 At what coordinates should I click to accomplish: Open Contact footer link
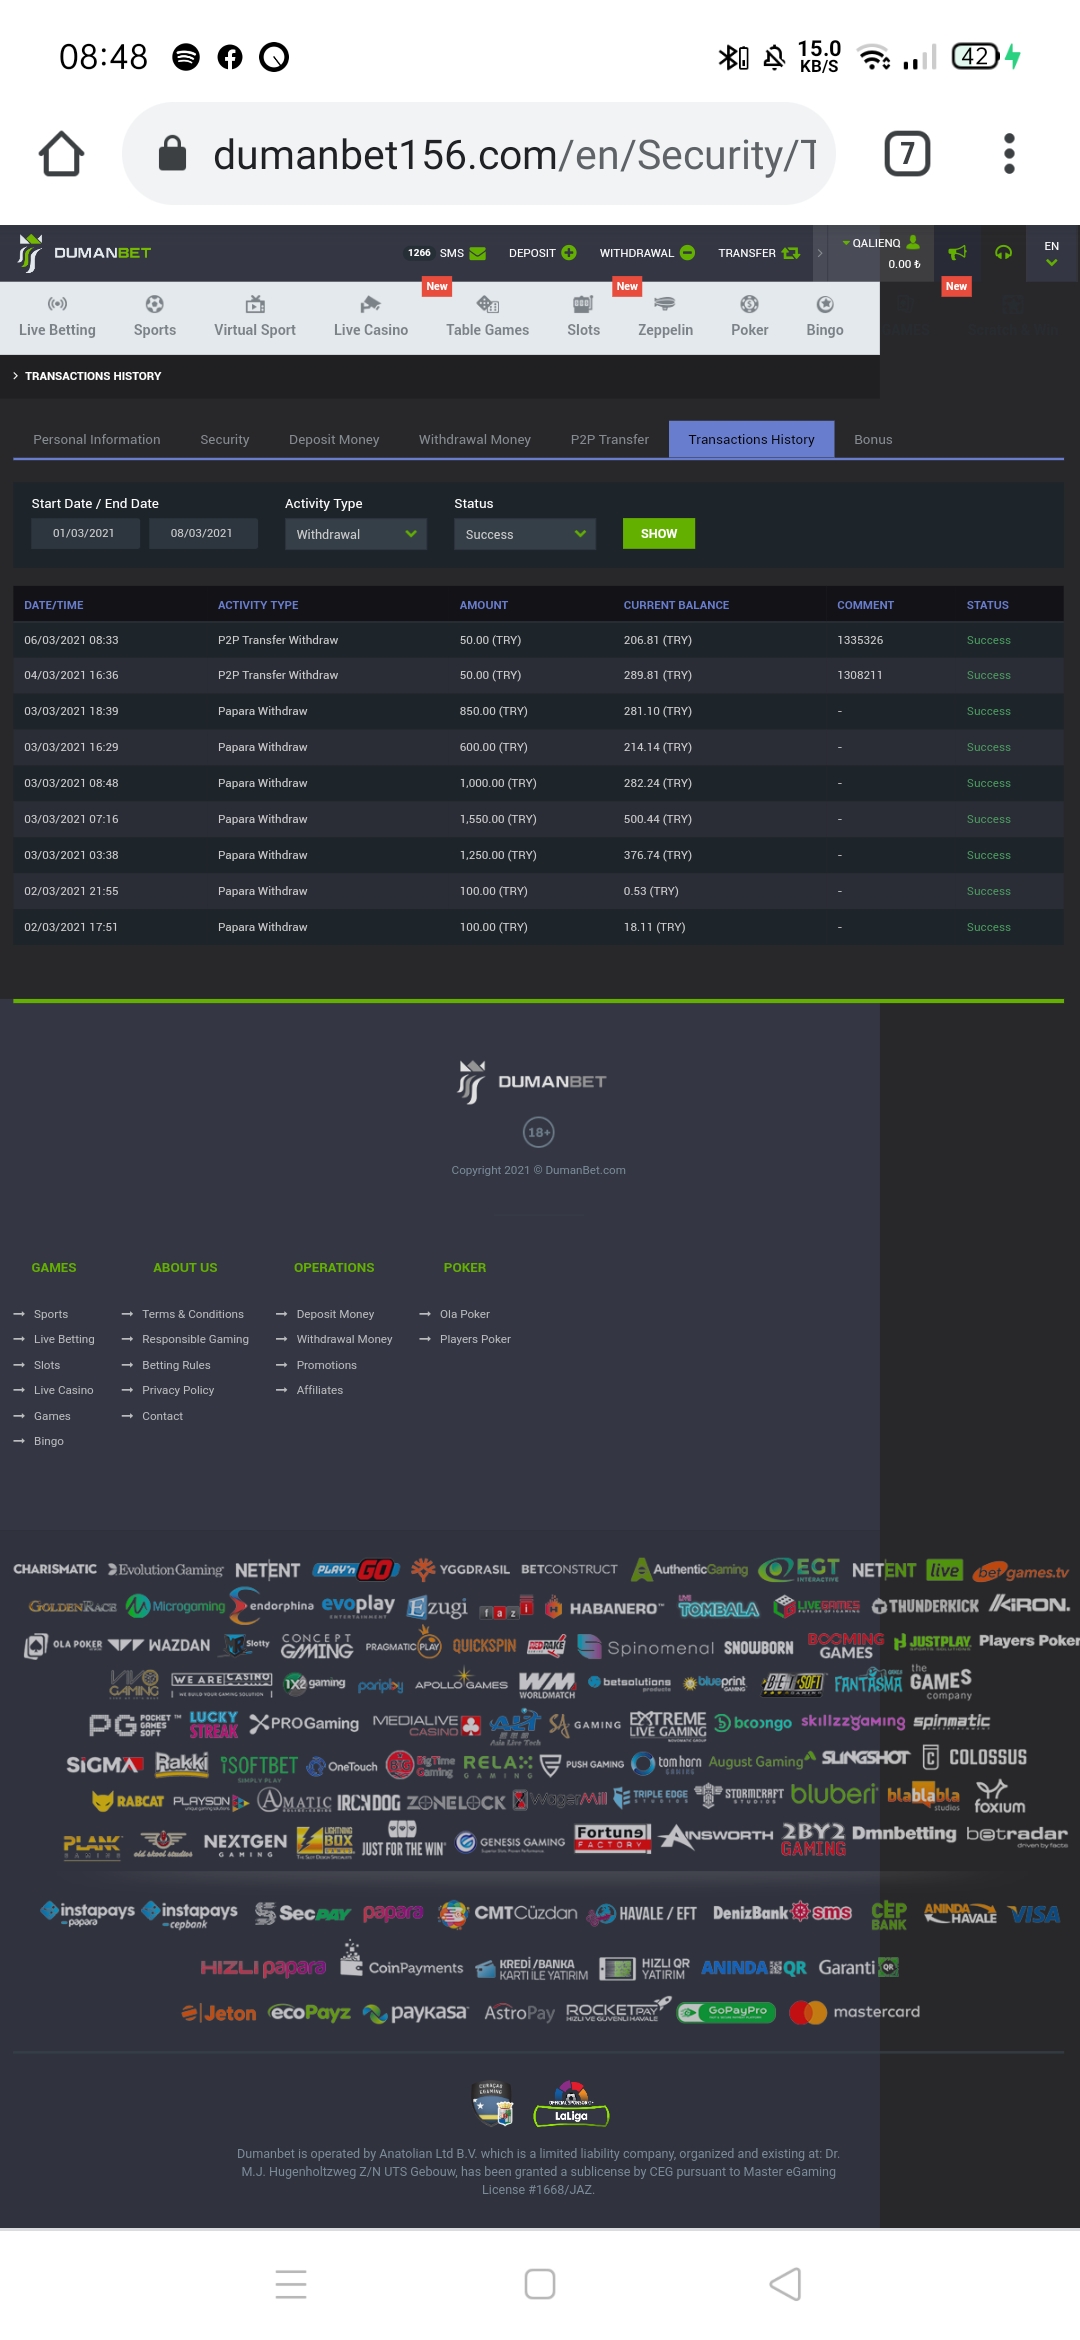[x=162, y=1416]
